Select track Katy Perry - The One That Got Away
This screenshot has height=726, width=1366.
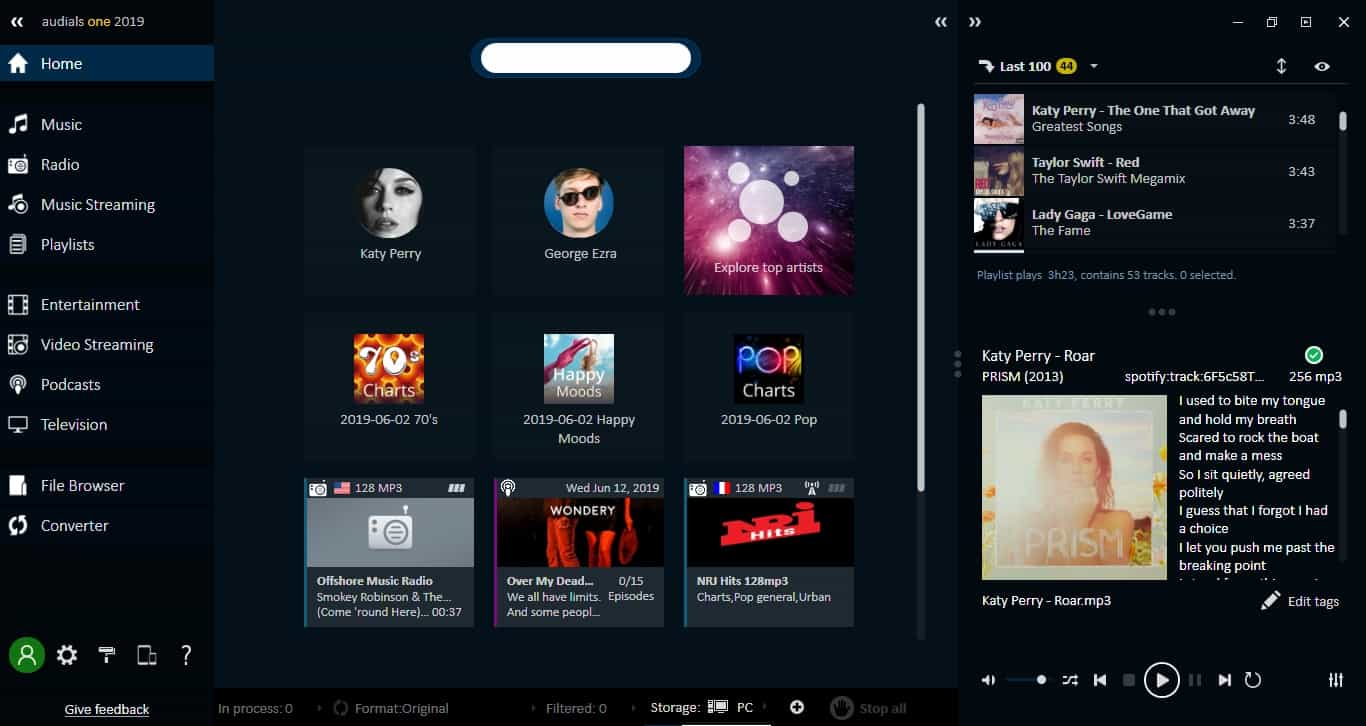(x=1153, y=119)
